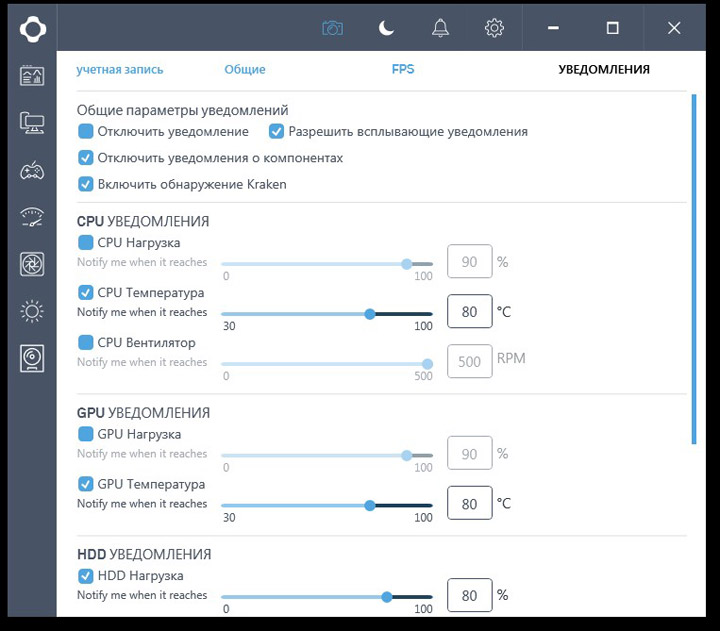
Task: Click GPU Нагрузка slider handle
Action: pyautogui.click(x=406, y=456)
